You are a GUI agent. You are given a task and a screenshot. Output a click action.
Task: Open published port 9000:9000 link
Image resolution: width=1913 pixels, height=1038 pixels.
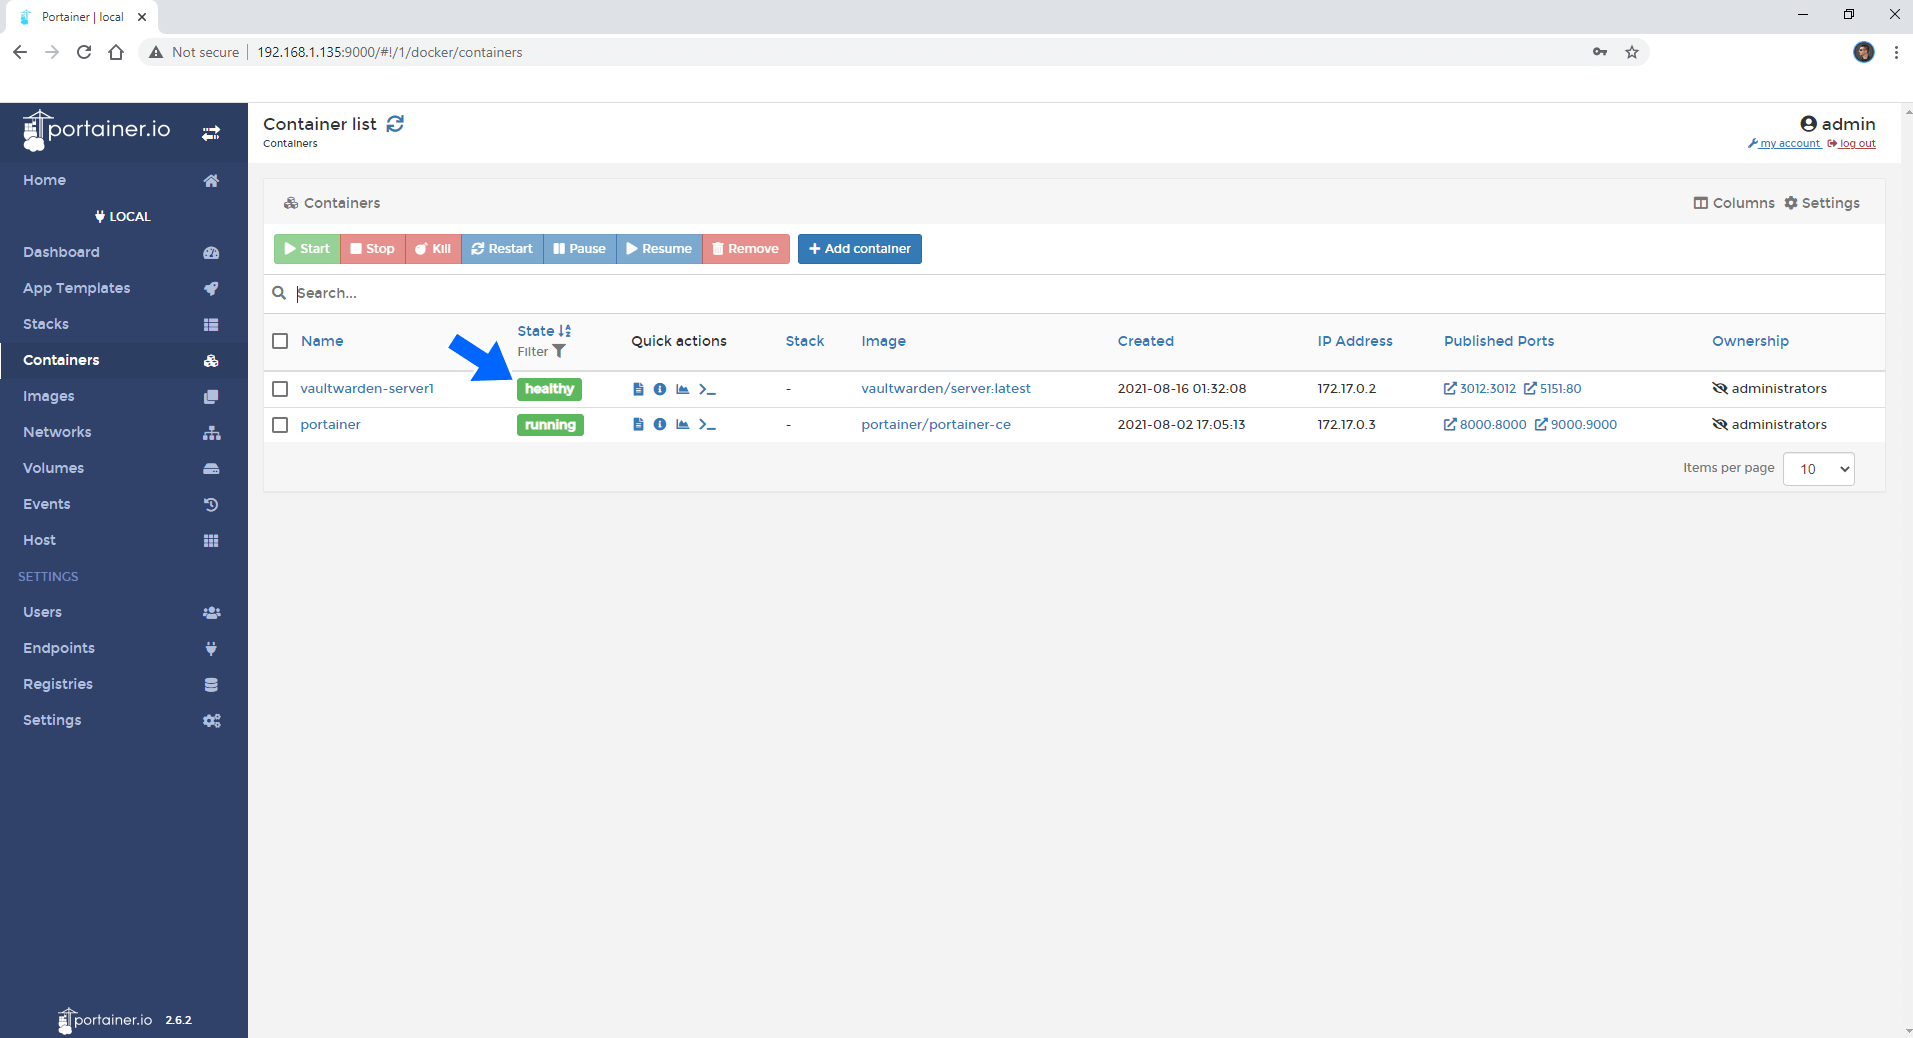point(1576,424)
